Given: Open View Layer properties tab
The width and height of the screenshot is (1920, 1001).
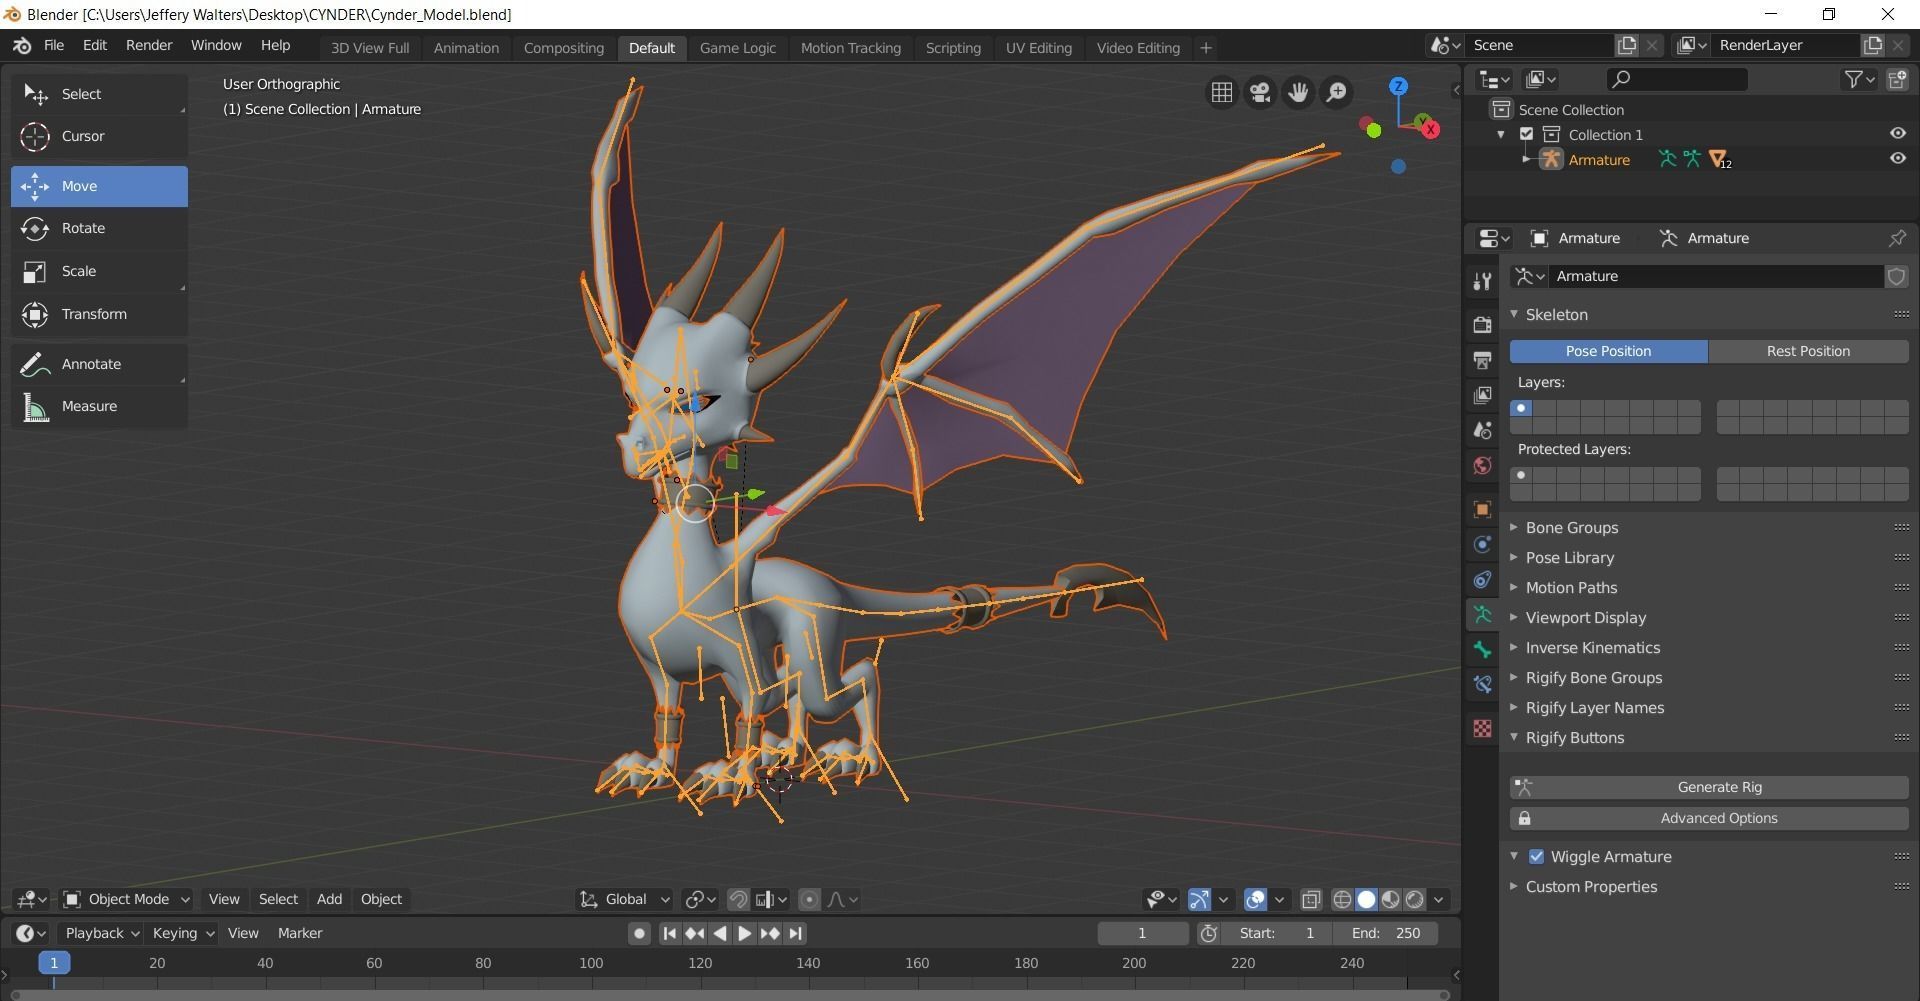Looking at the screenshot, I should tap(1482, 395).
